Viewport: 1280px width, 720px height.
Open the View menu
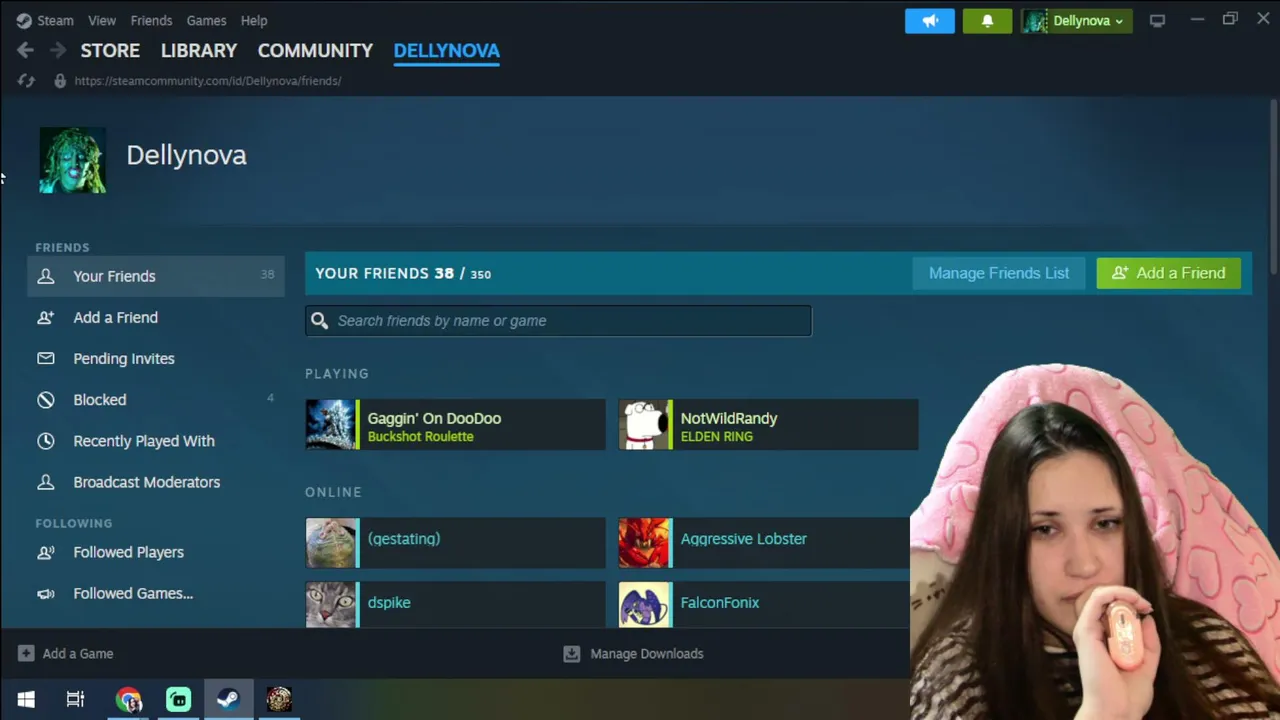[102, 20]
